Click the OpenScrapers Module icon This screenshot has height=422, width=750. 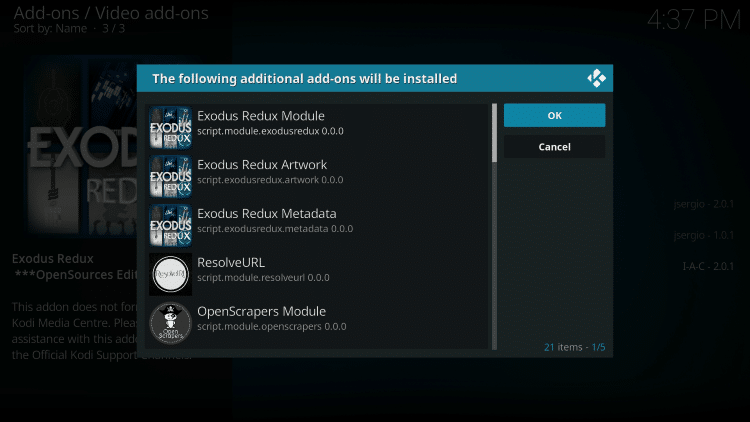170,323
